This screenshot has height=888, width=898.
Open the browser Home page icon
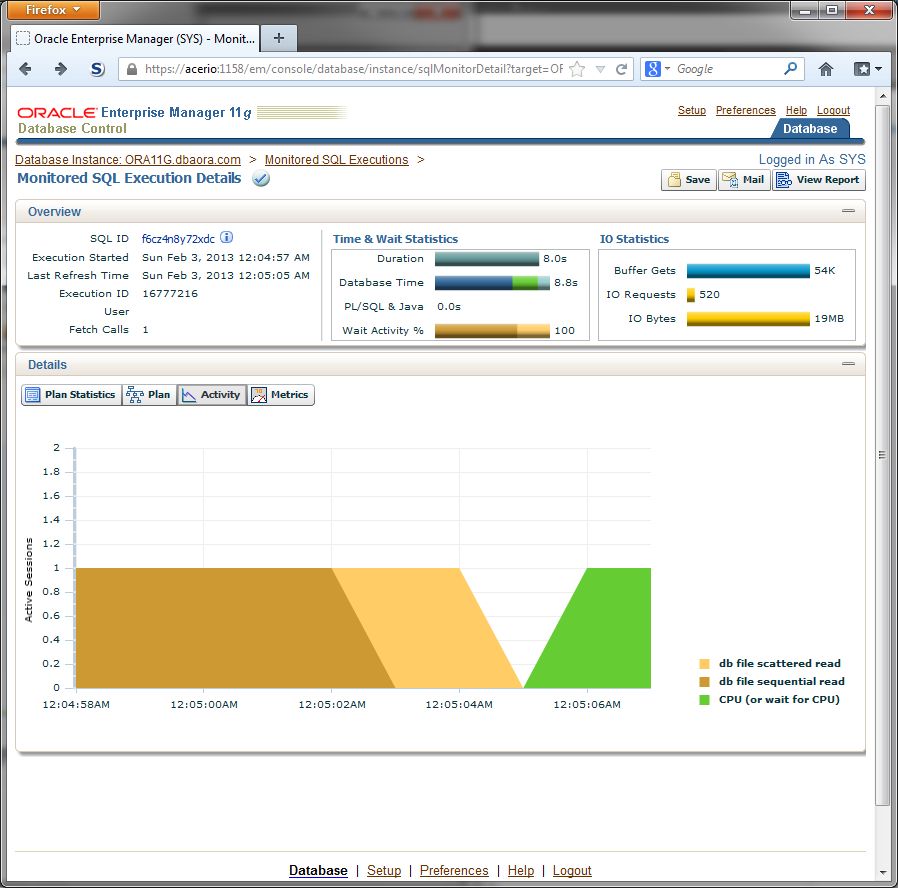826,69
